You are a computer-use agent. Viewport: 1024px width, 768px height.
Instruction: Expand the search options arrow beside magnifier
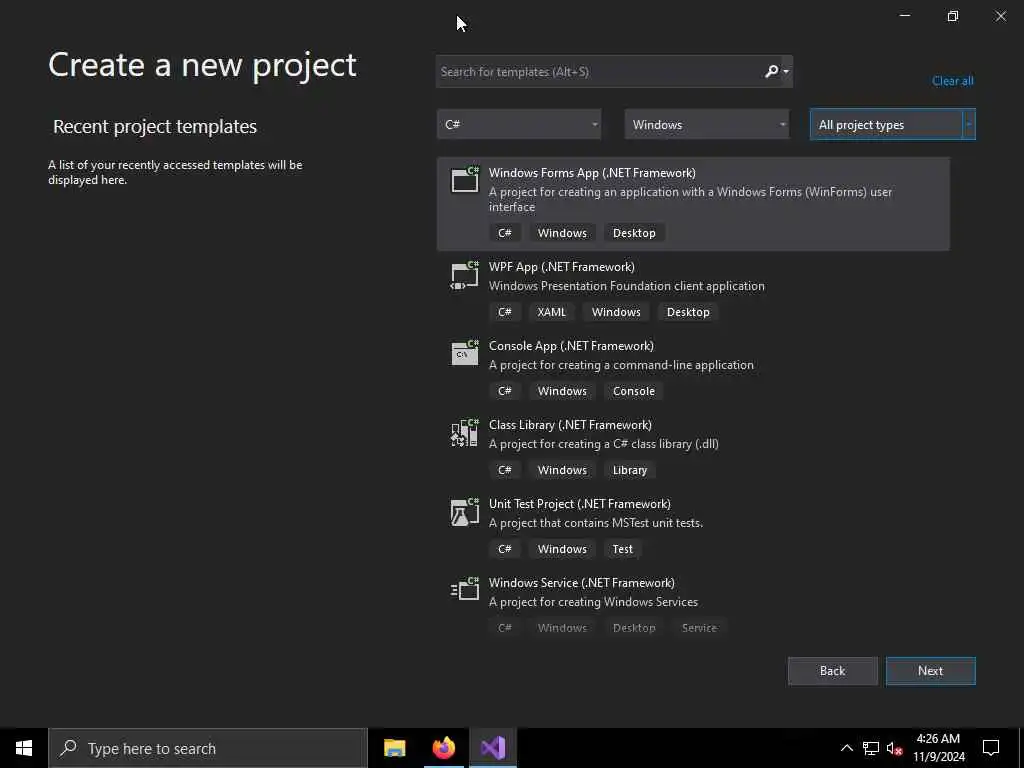click(786, 71)
